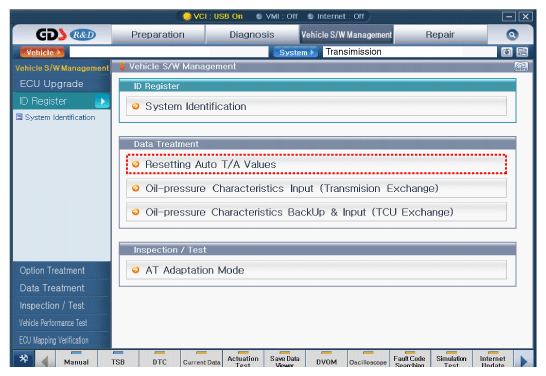Click the magnifier search icon
The height and width of the screenshot is (376, 546).
click(x=512, y=34)
